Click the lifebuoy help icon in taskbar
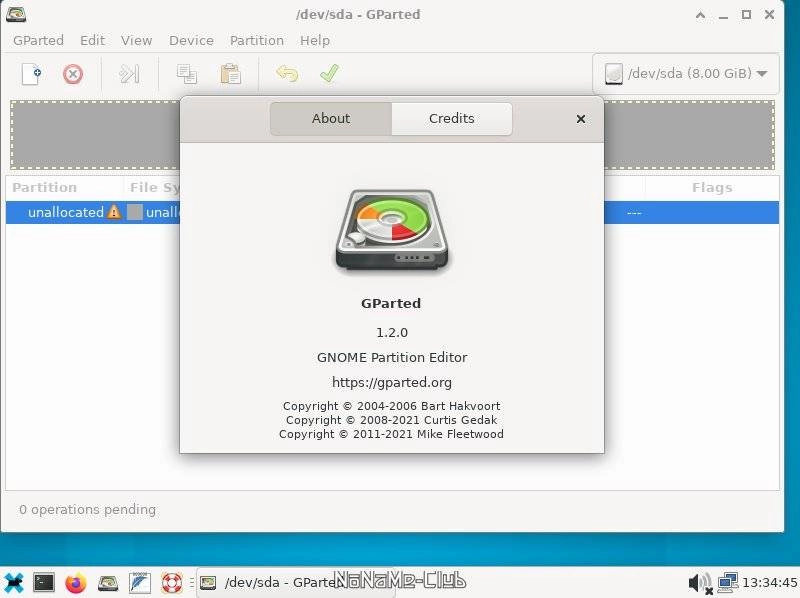Image resolution: width=800 pixels, height=598 pixels. [171, 582]
